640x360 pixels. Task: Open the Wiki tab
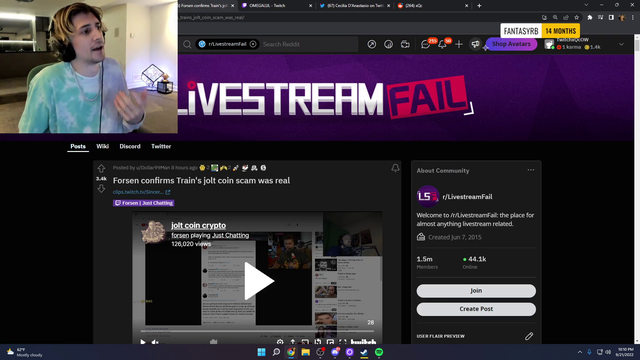click(x=102, y=146)
